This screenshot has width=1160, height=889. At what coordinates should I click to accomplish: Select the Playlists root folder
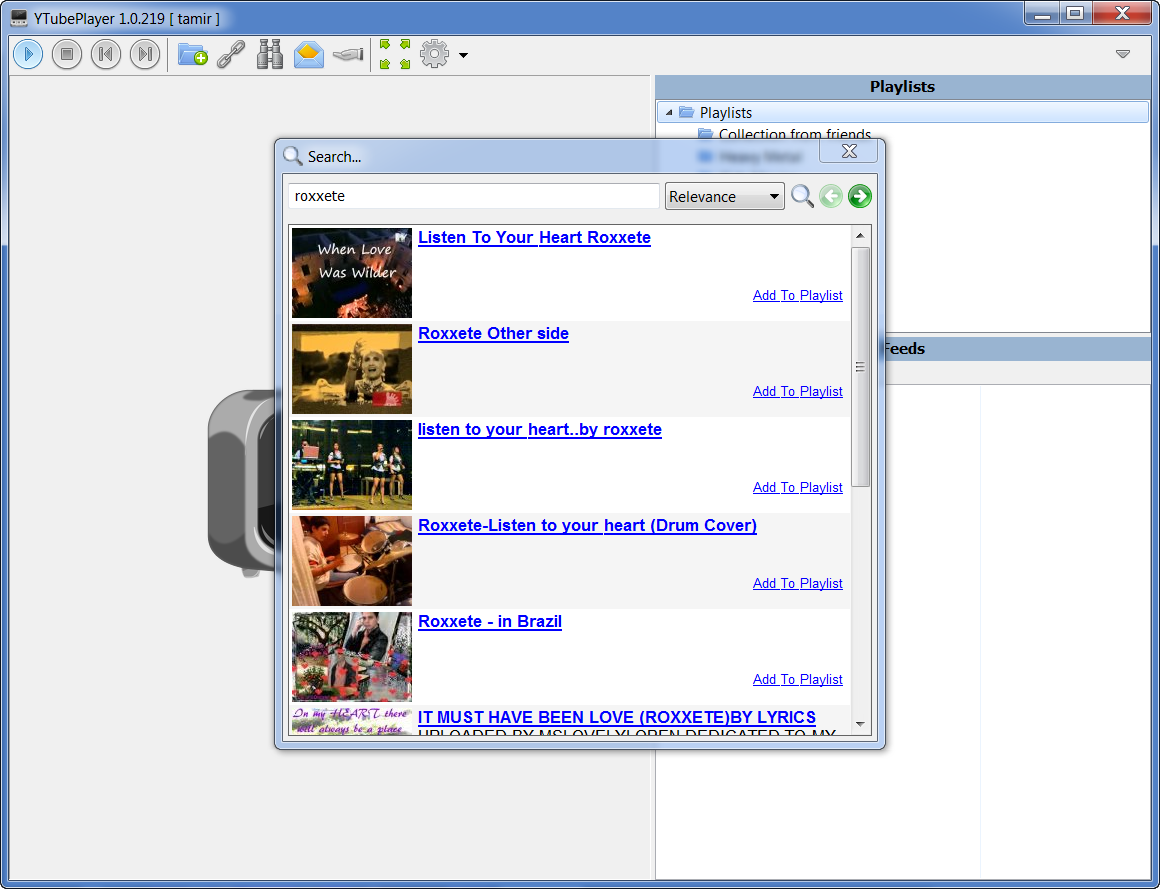coord(903,112)
